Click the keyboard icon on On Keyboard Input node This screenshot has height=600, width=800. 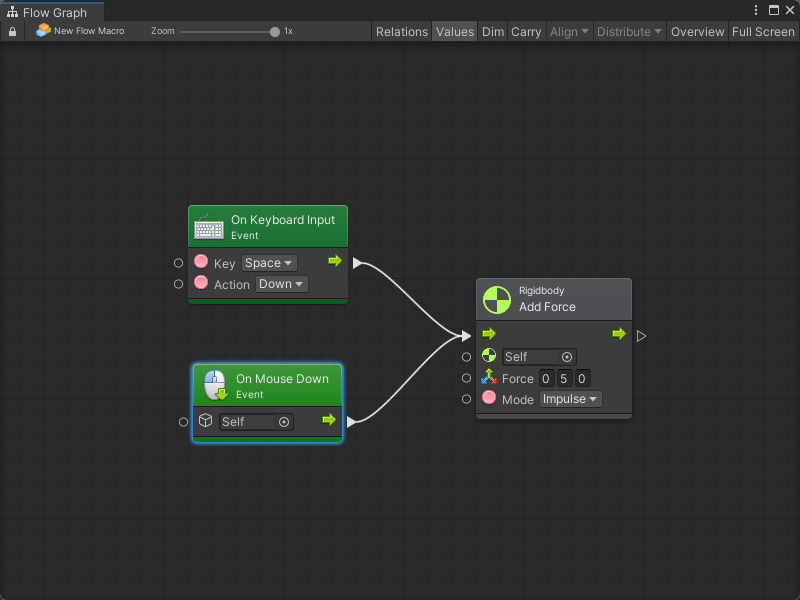click(209, 227)
